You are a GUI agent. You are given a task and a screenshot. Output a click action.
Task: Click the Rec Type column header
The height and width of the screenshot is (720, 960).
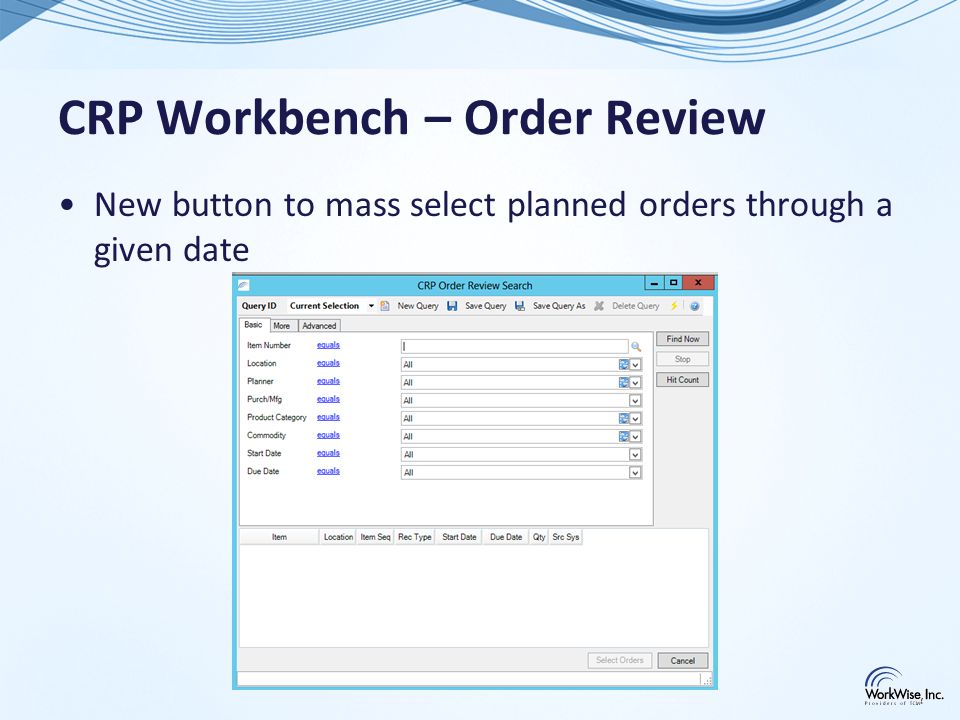(x=414, y=537)
